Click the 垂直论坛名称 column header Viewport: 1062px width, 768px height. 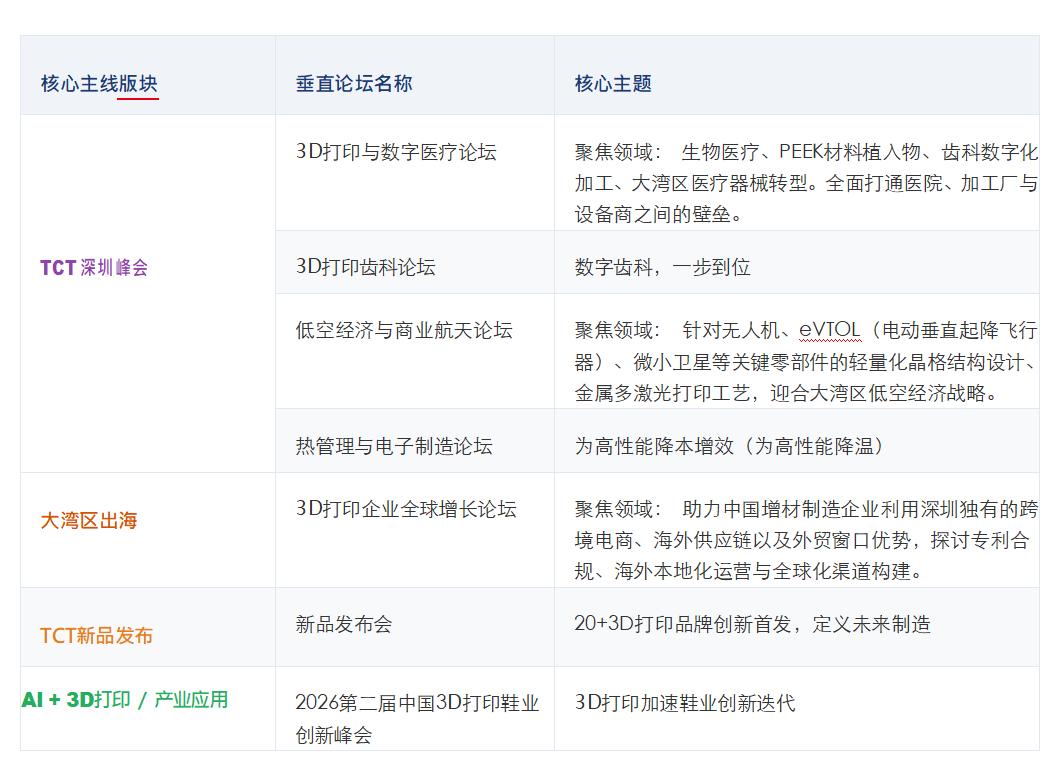[354, 83]
